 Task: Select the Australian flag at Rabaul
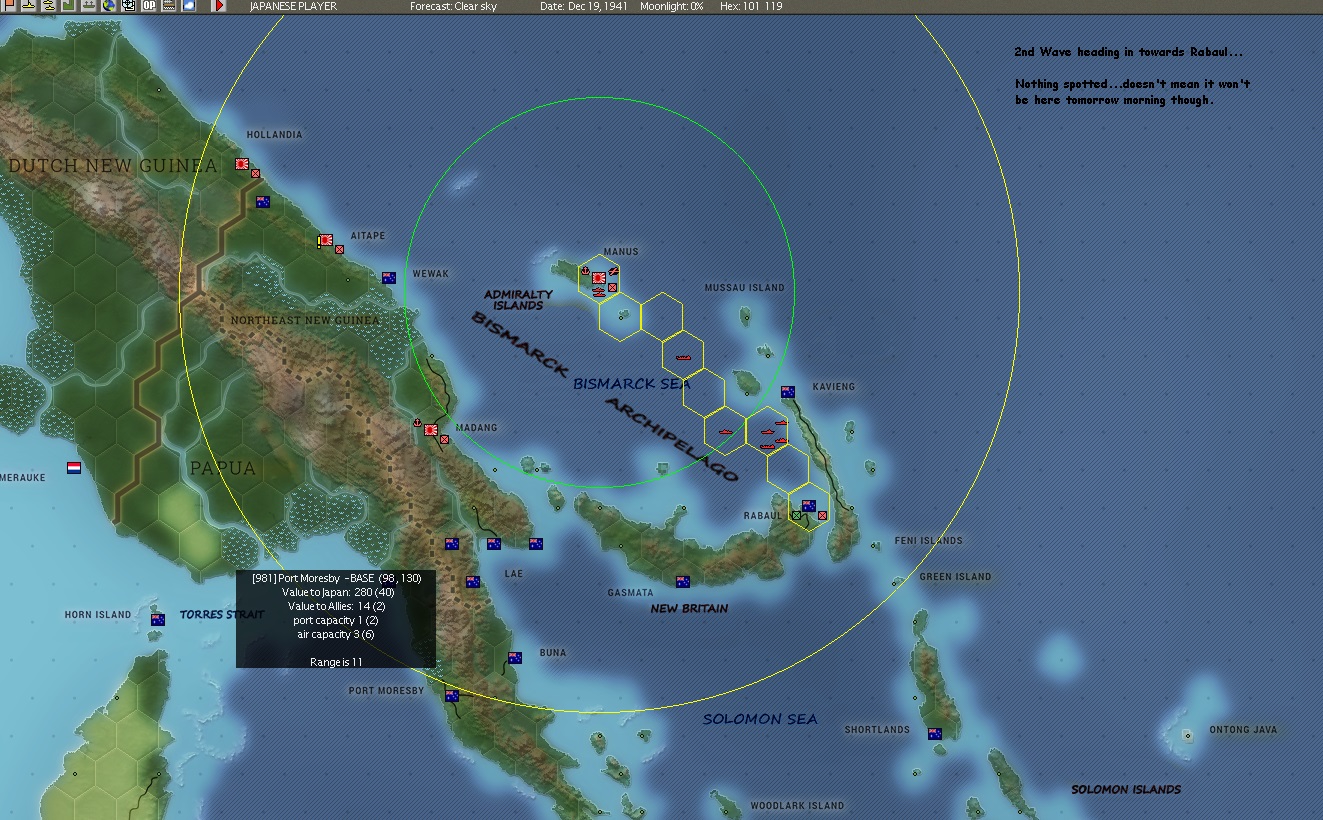pyautogui.click(x=809, y=505)
